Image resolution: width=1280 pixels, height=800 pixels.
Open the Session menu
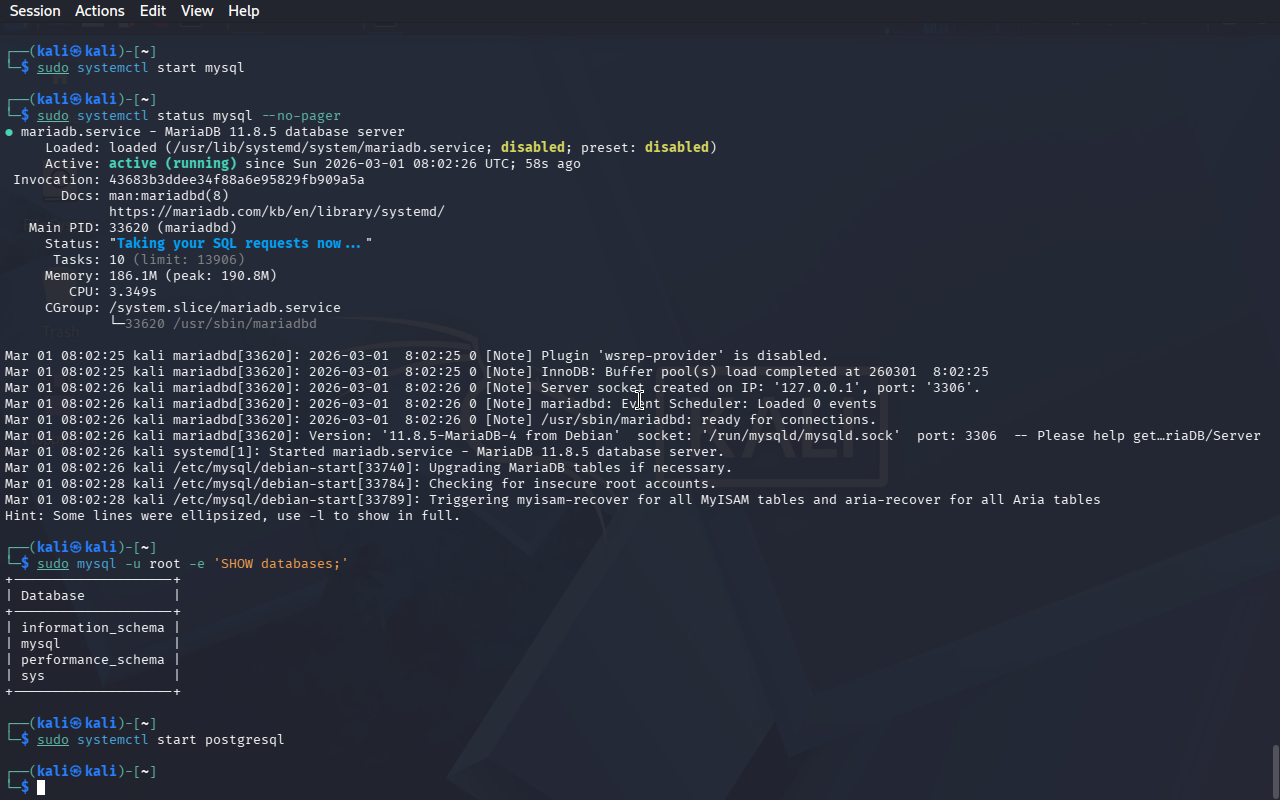35,11
